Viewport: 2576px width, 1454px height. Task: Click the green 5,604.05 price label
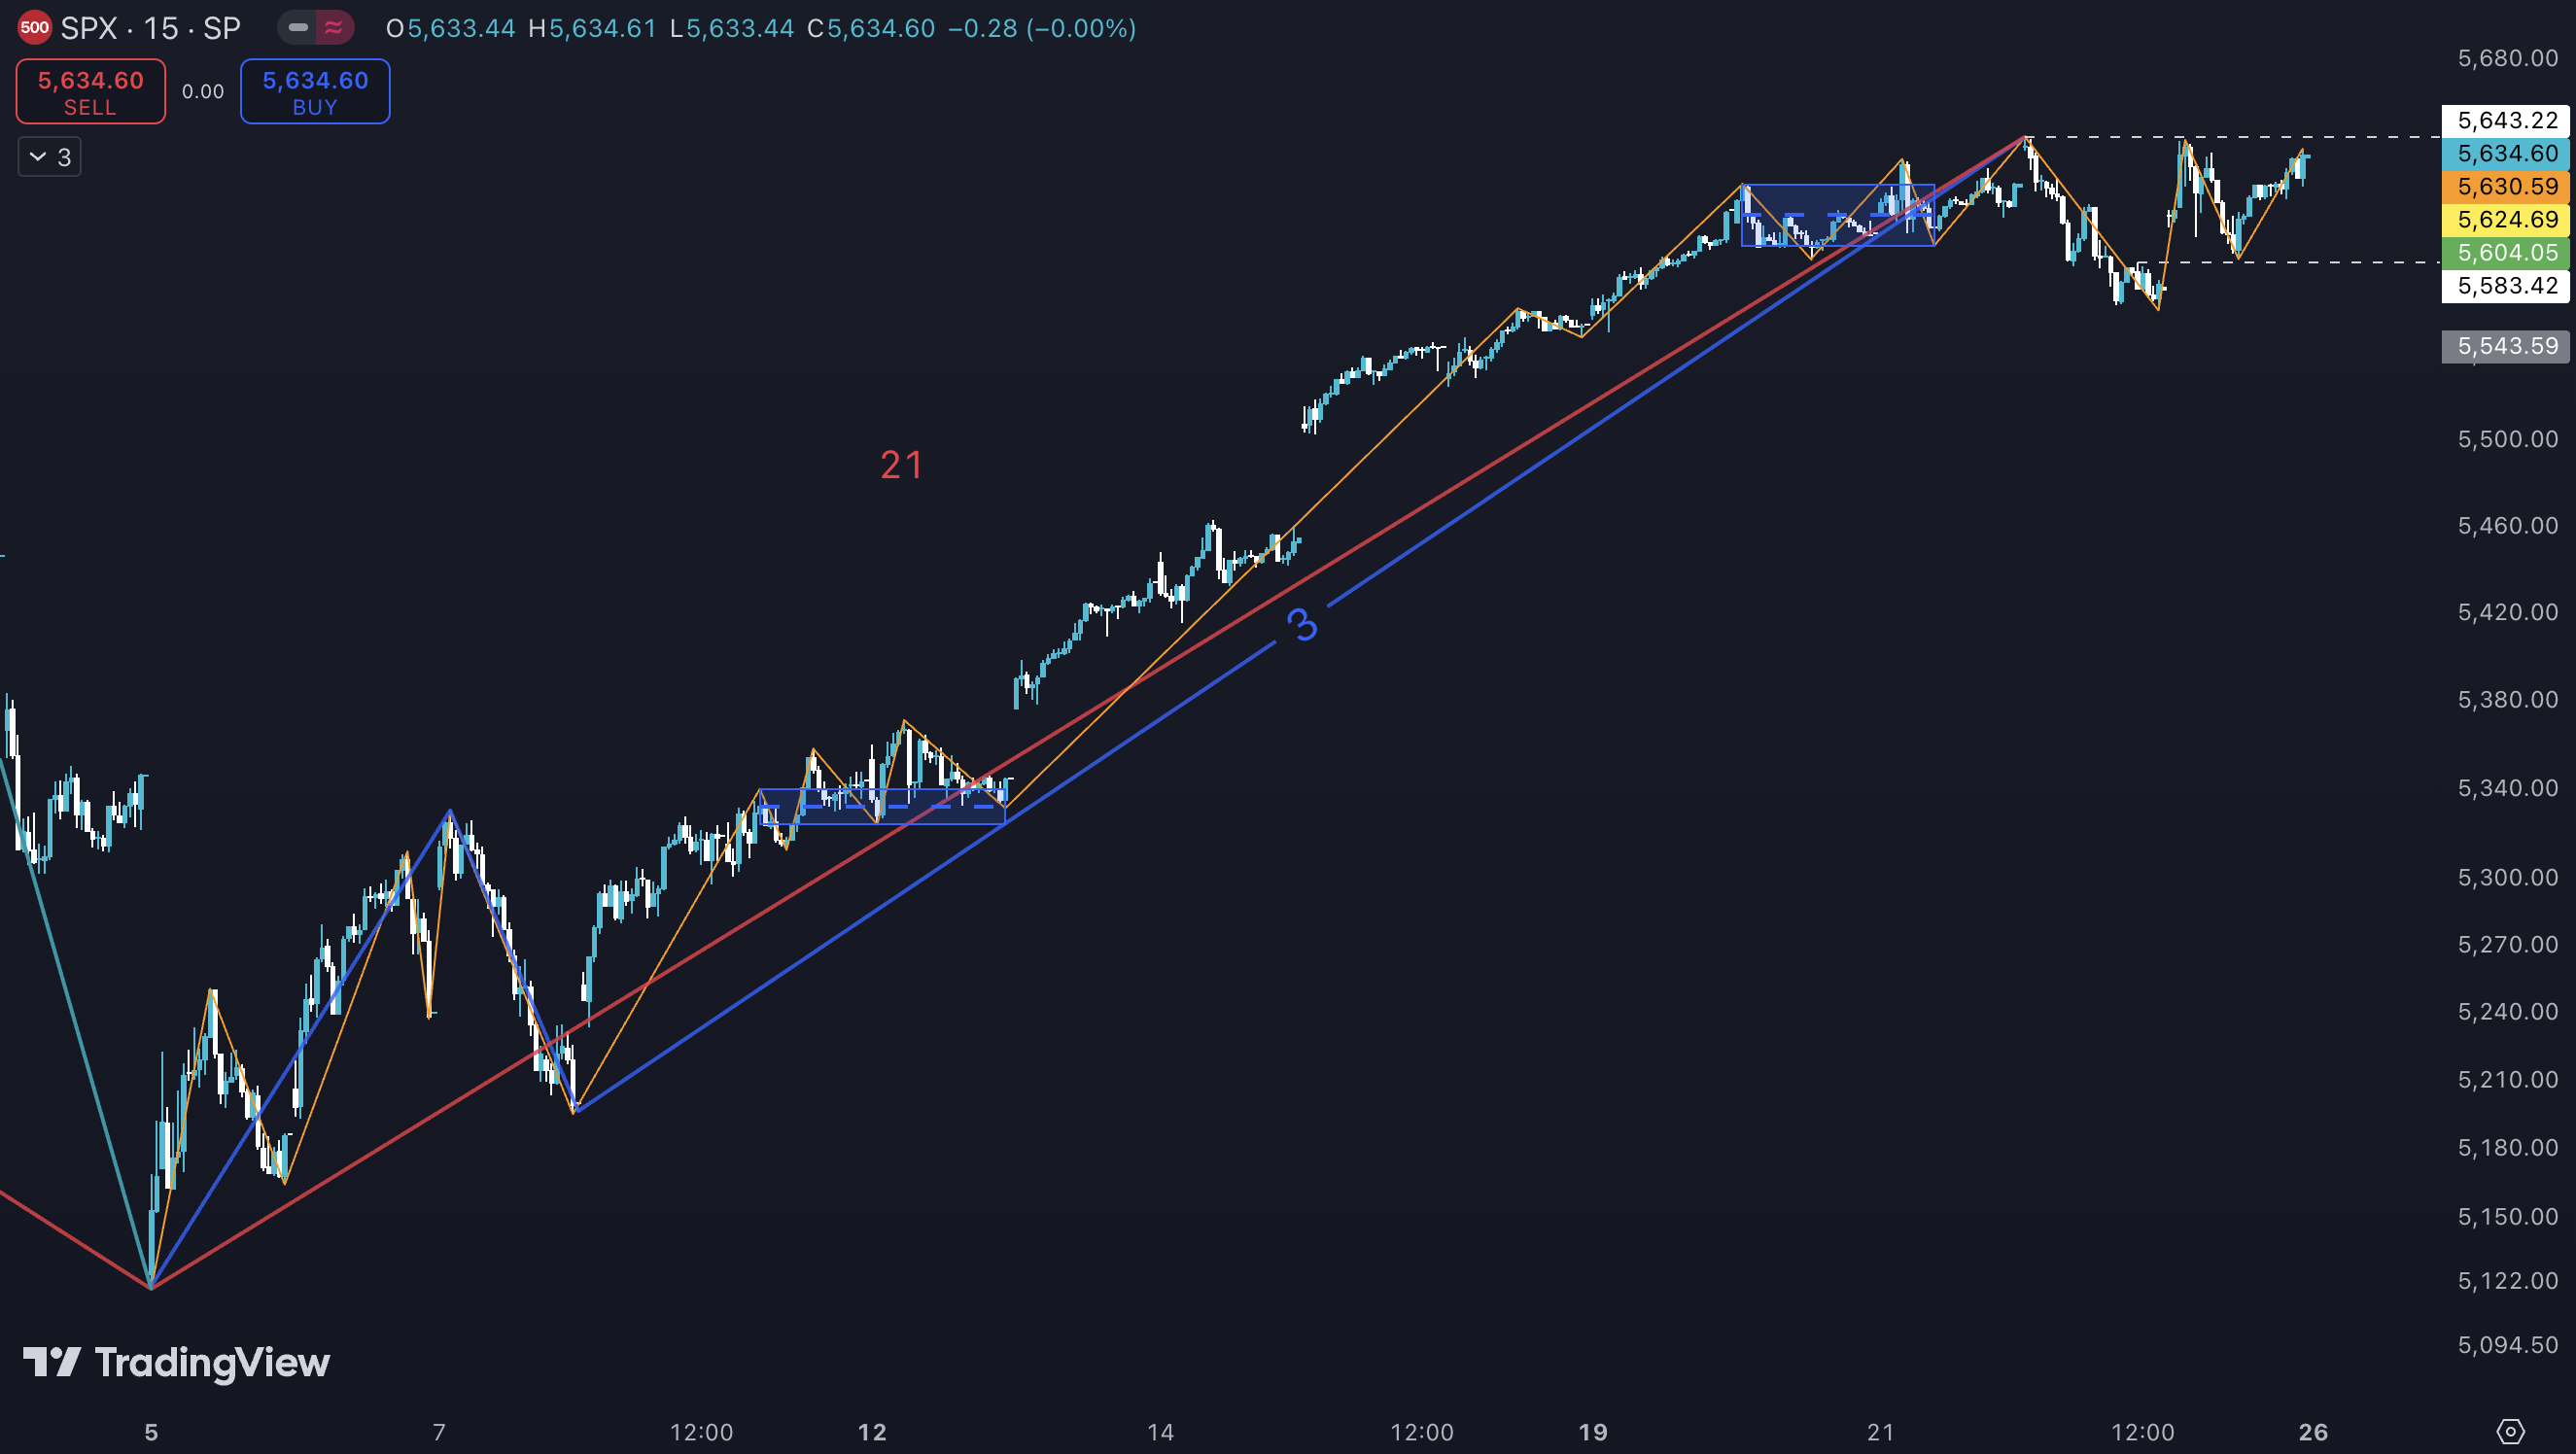pyautogui.click(x=2506, y=252)
